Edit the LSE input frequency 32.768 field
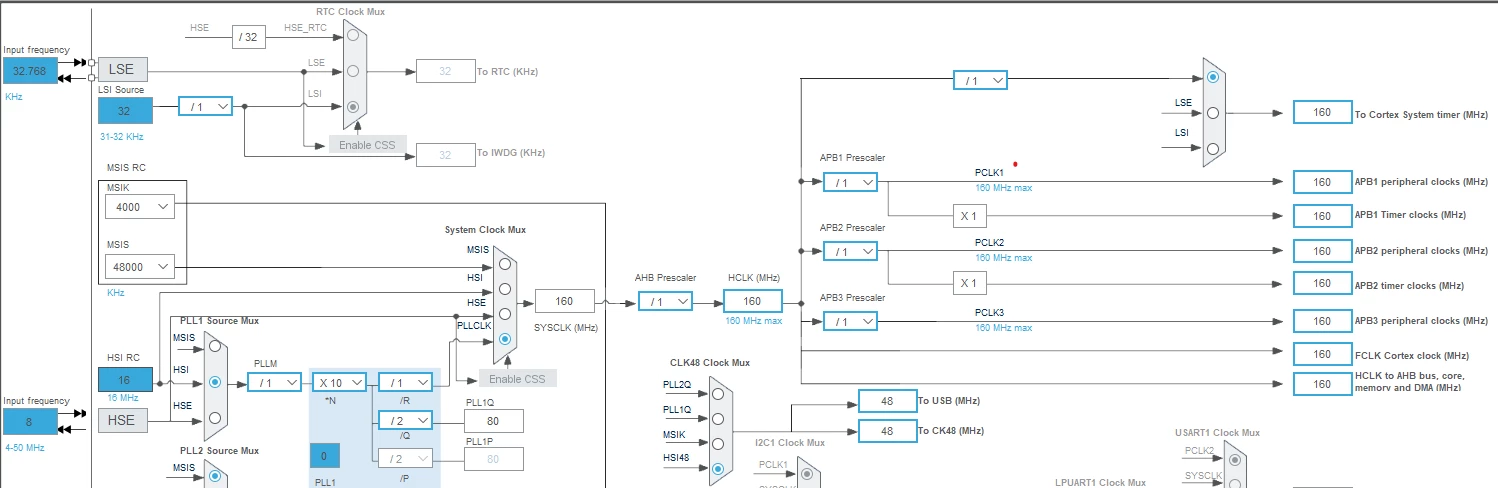The height and width of the screenshot is (488, 1498). pyautogui.click(x=30, y=71)
